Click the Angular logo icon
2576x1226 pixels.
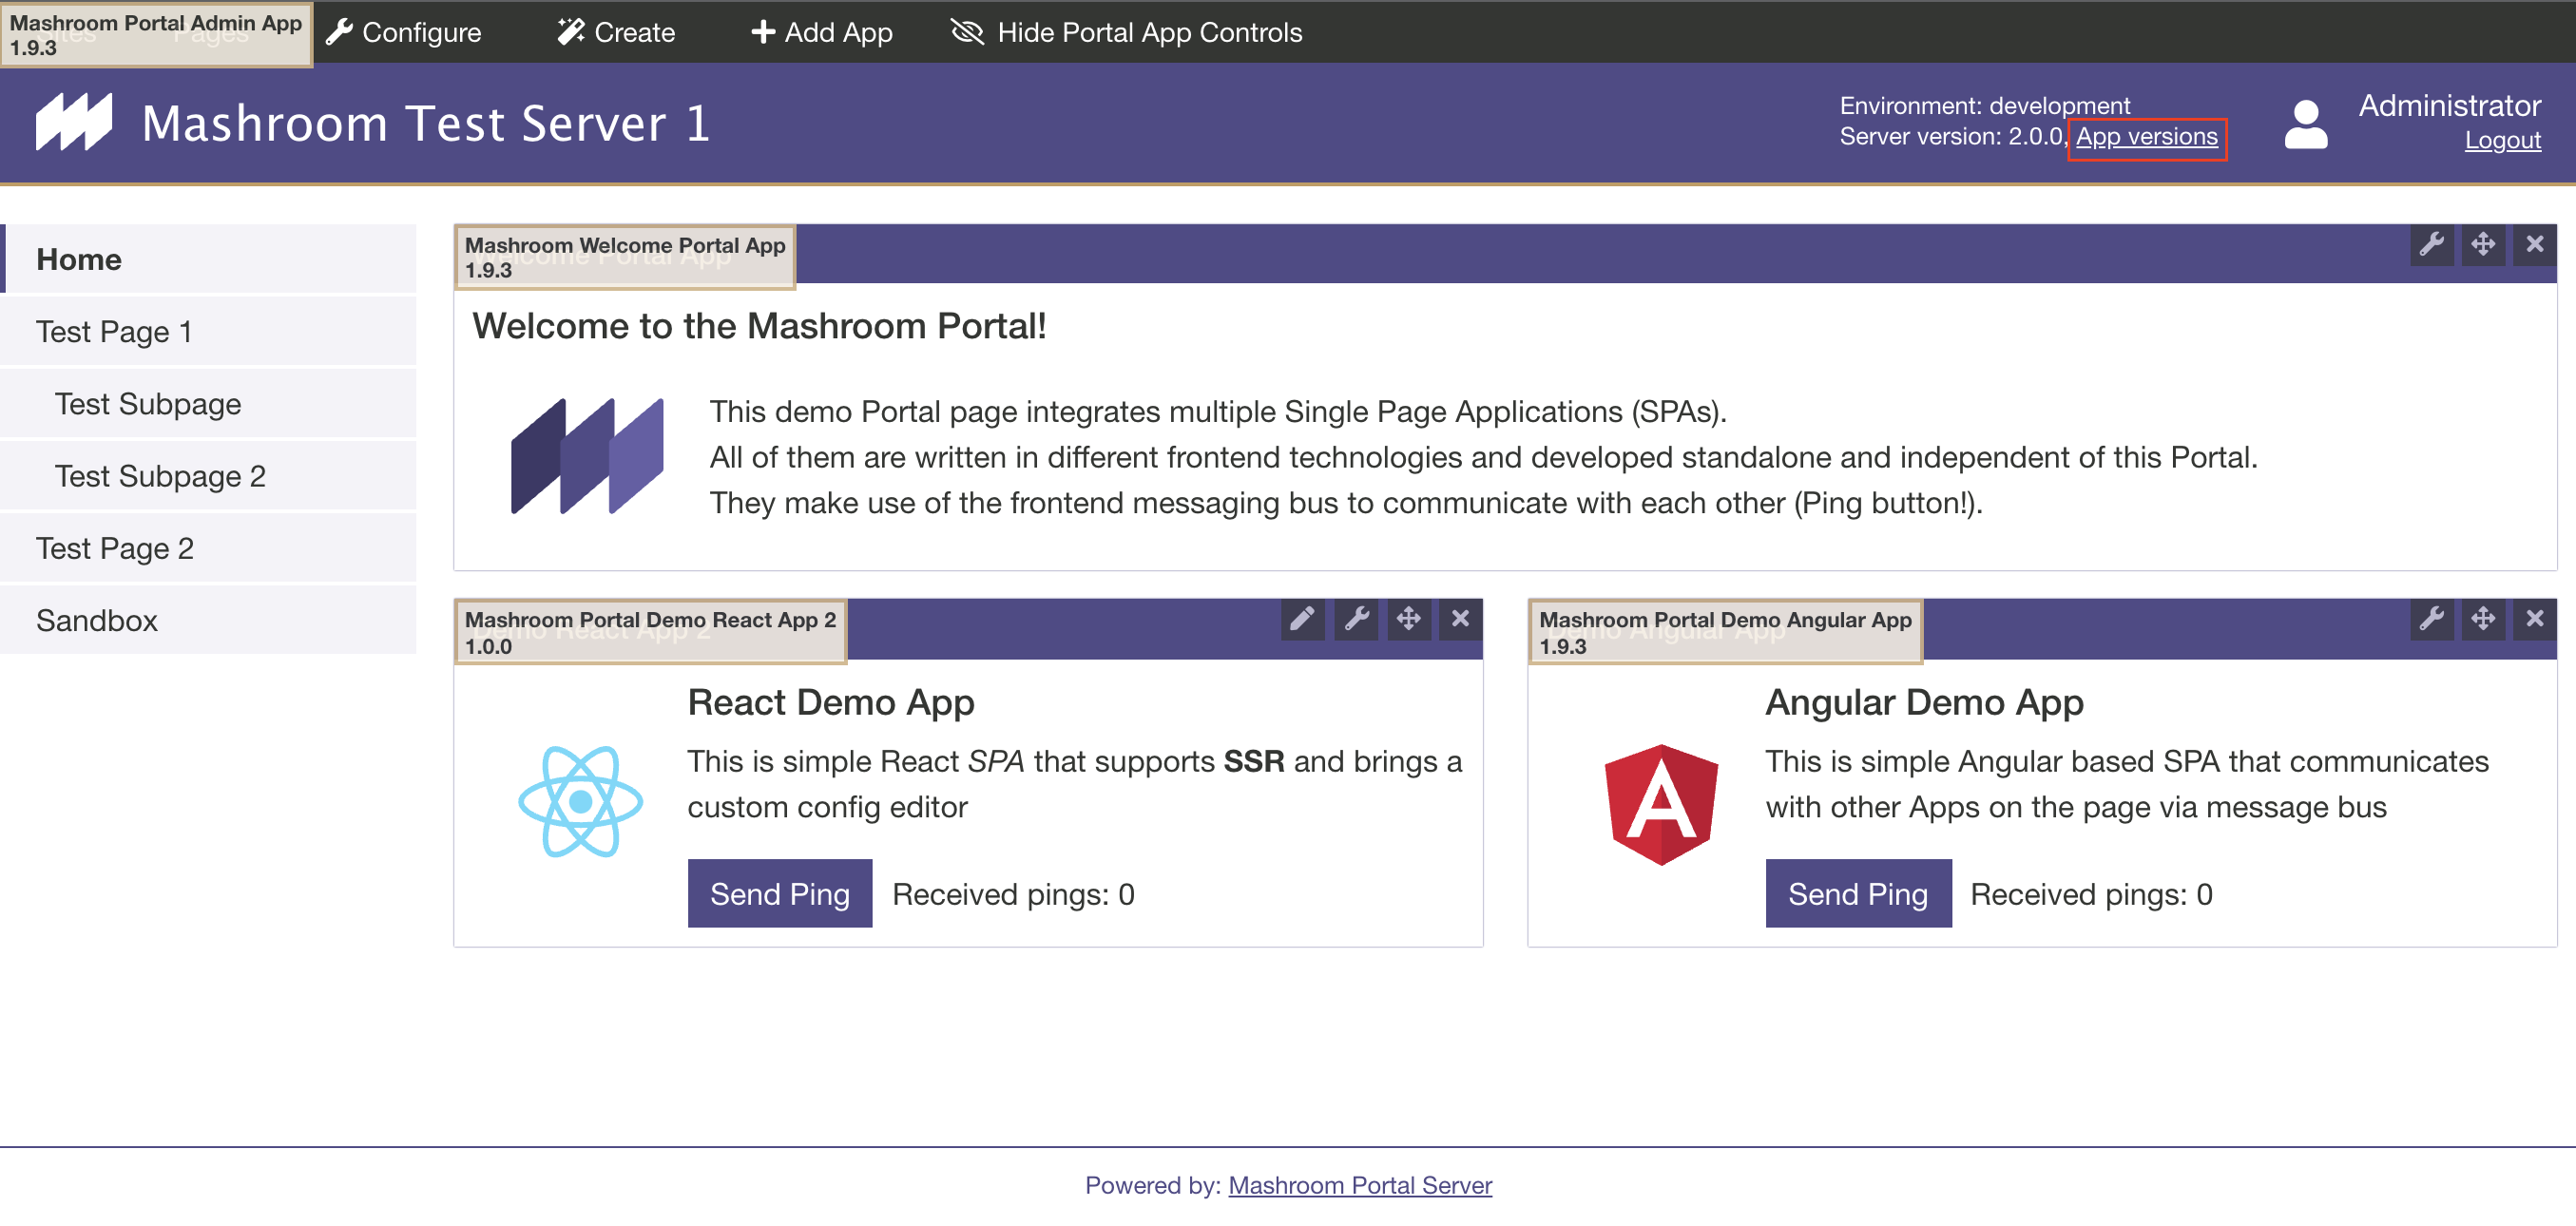1661,804
